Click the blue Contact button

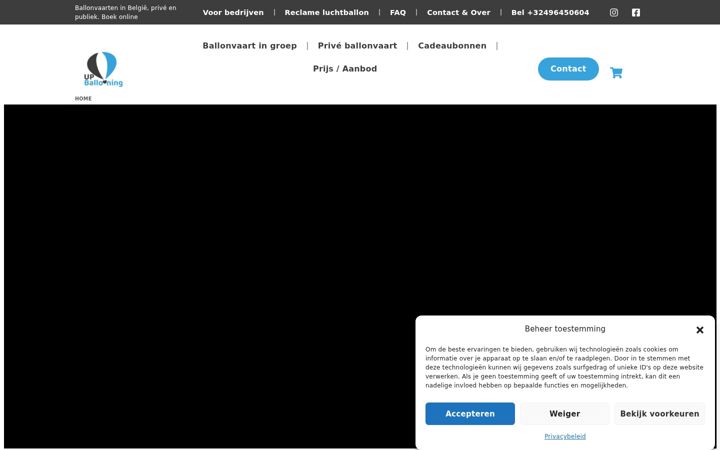click(568, 69)
